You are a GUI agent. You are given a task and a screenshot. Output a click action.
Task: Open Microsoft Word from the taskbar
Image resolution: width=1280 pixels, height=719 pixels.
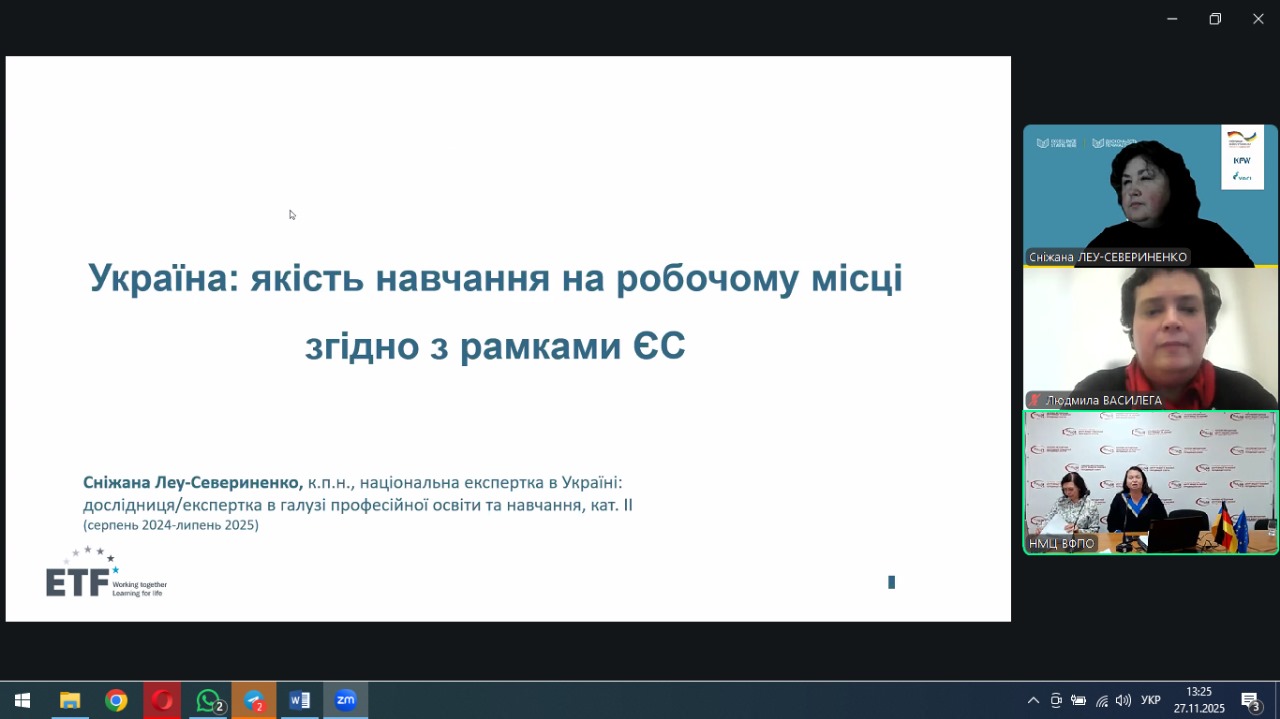click(x=299, y=700)
